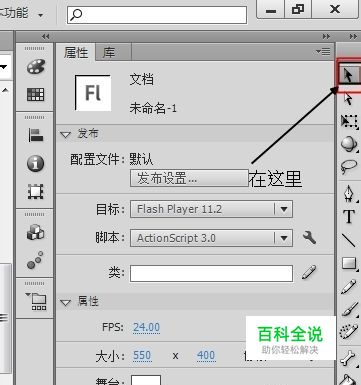Open the properties panel options menu
361x385 pixels.
[323, 52]
